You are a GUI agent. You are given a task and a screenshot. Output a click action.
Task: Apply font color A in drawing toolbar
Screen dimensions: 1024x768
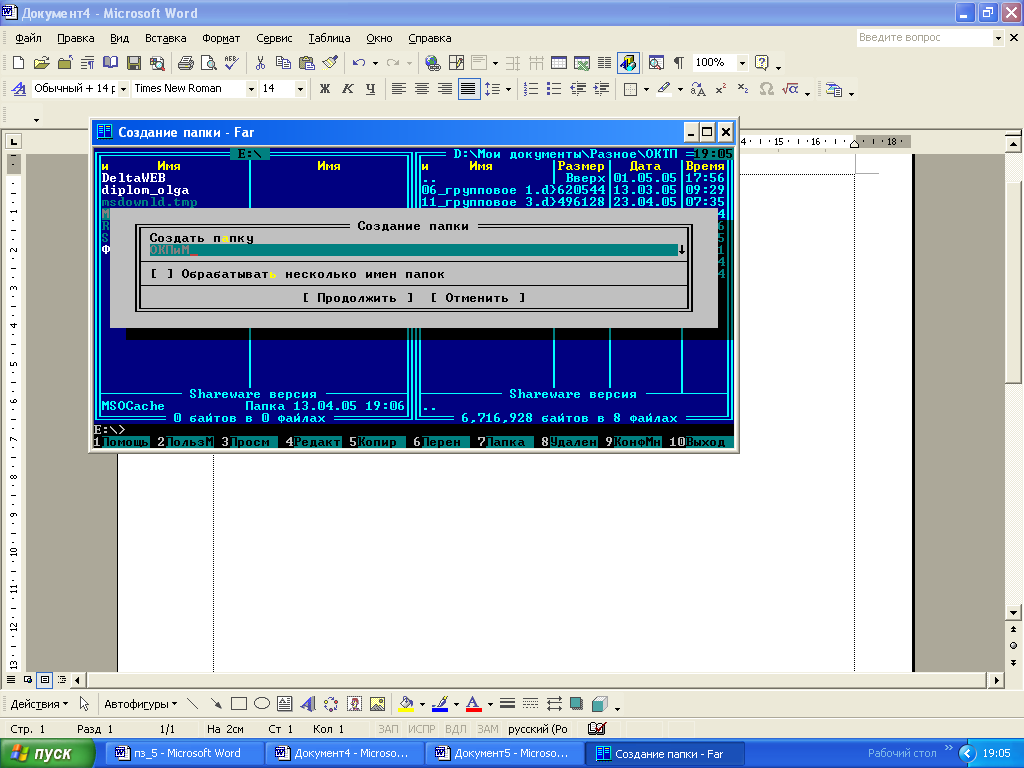click(474, 704)
